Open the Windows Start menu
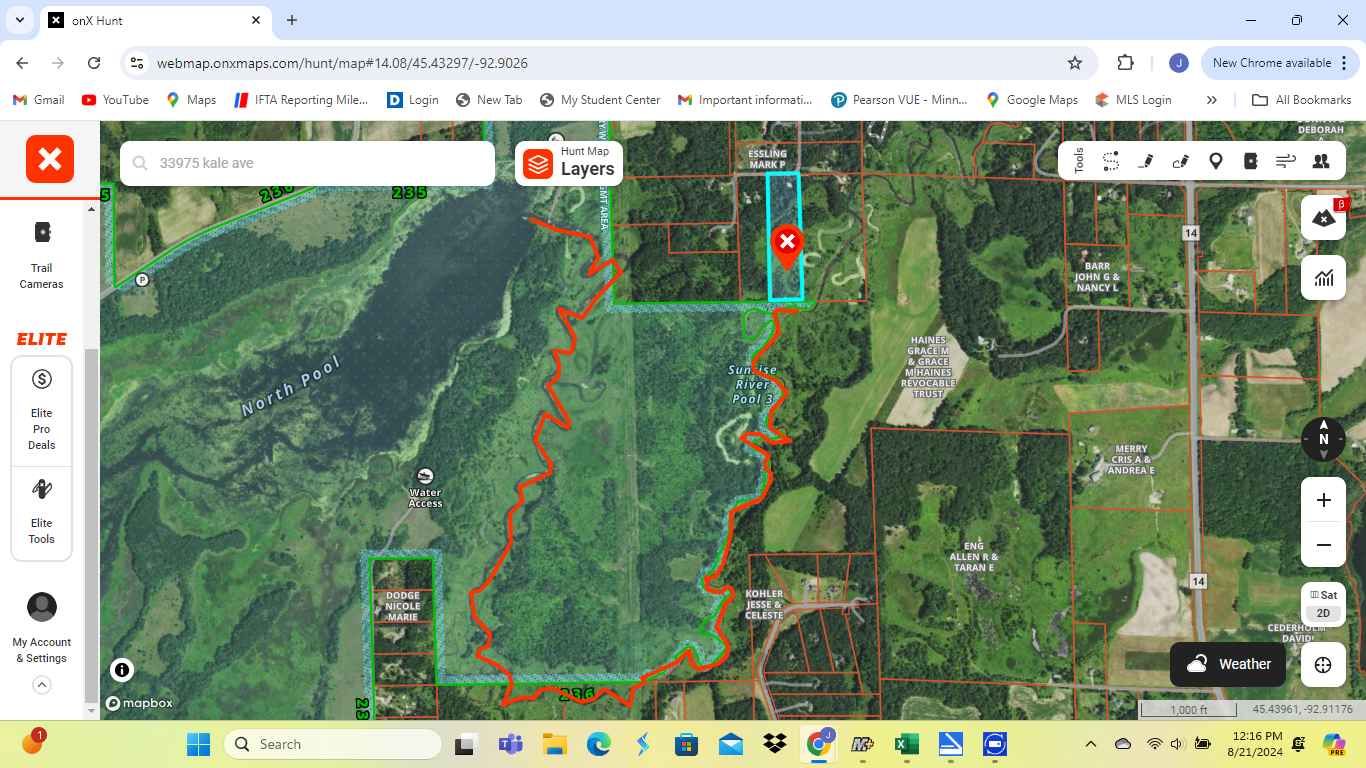This screenshot has width=1366, height=768. [198, 744]
